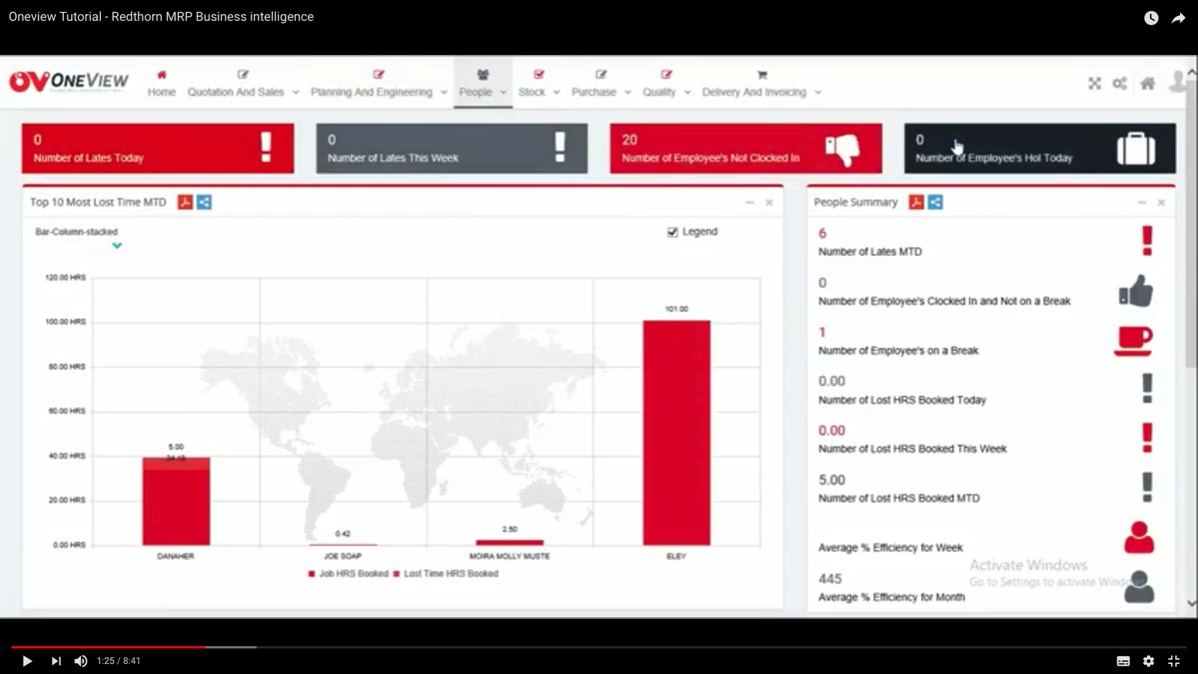This screenshot has height=674, width=1198.
Task: Click the Number of Employee's Not Clocked In tile
Action: (745, 149)
